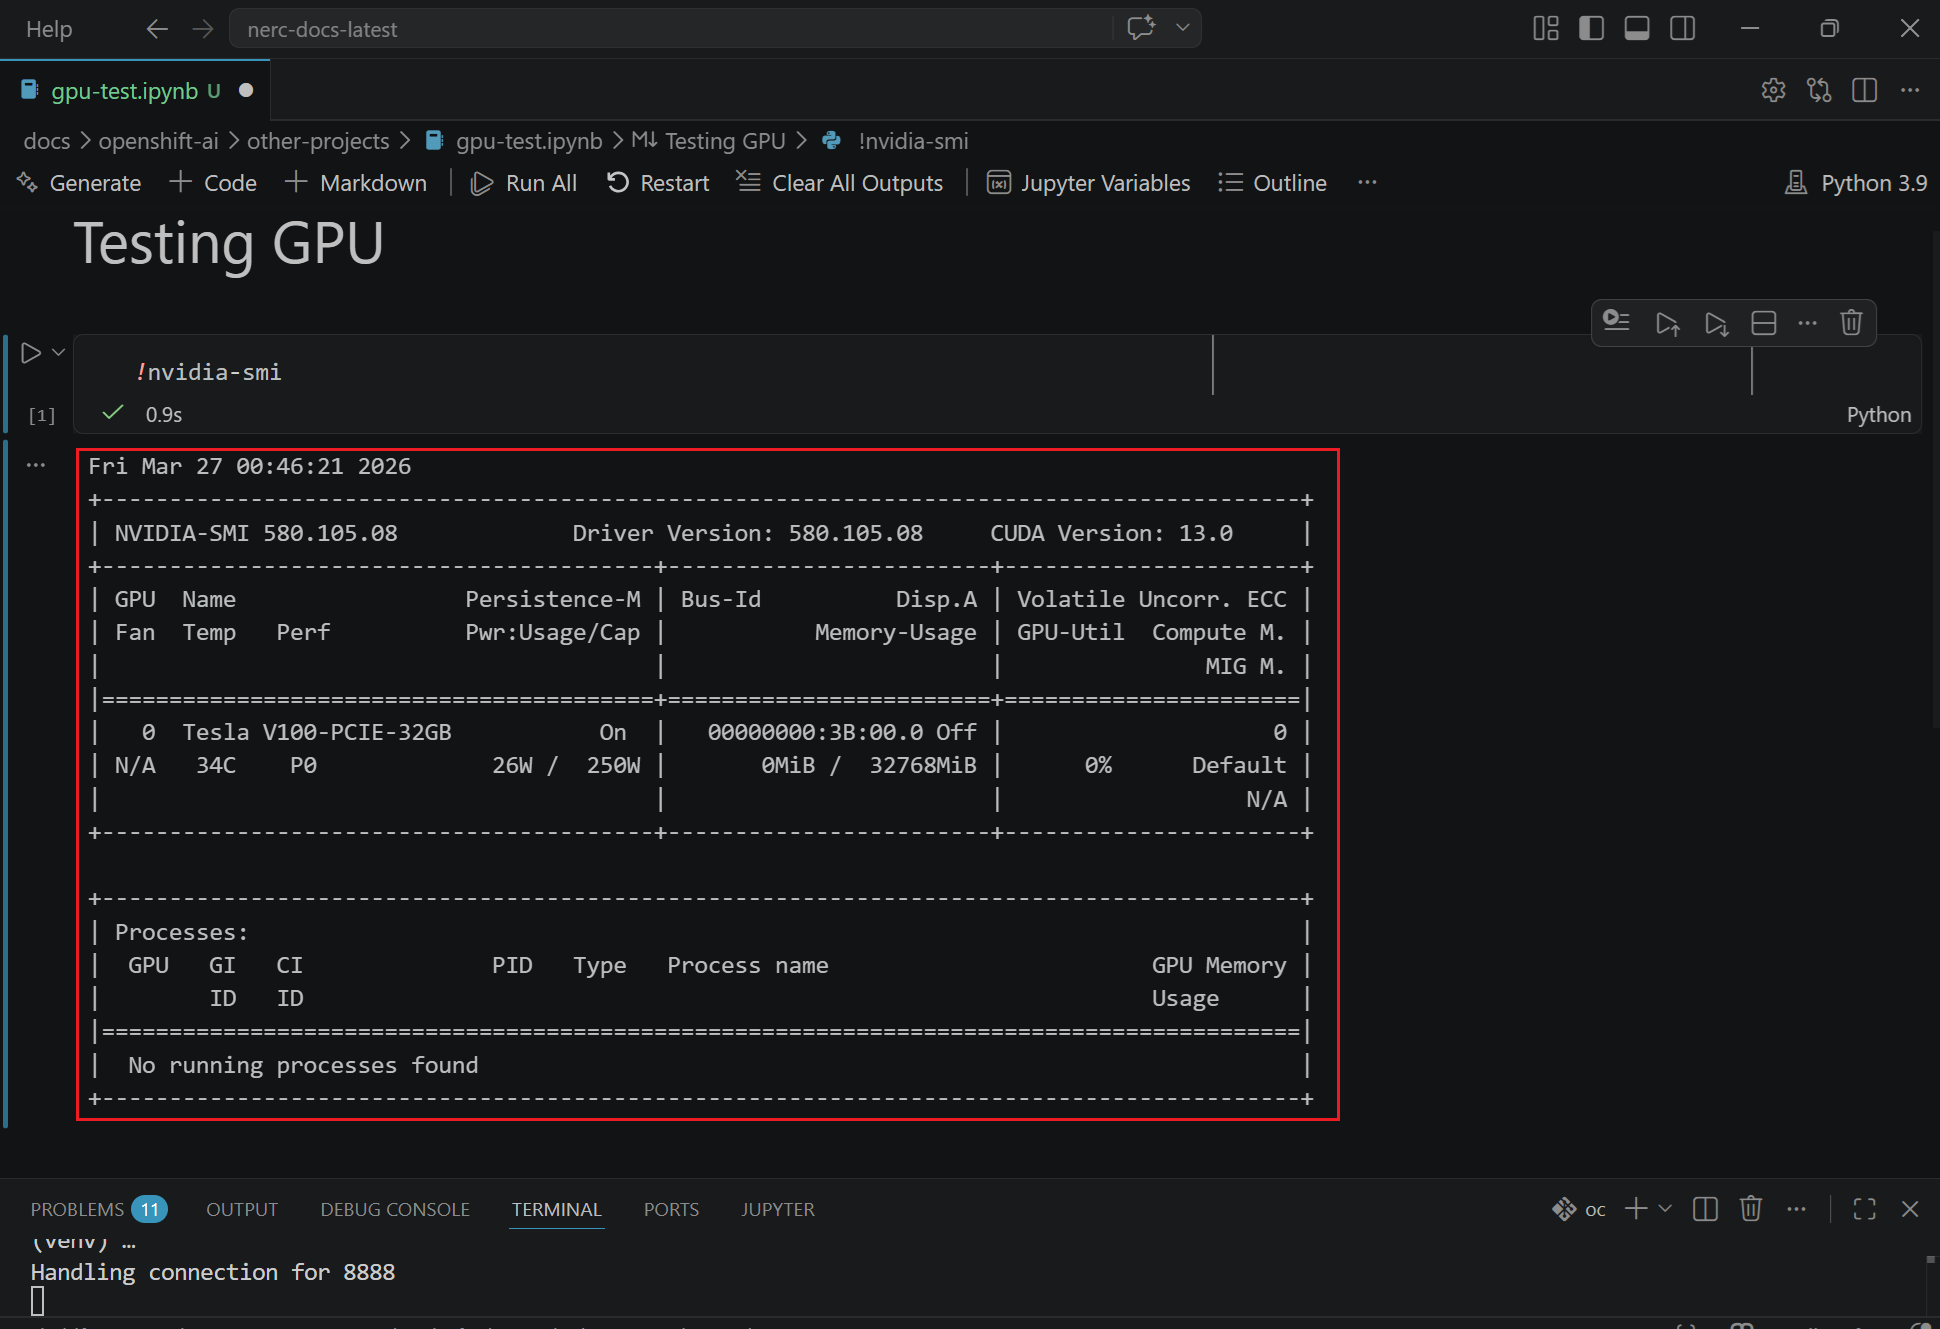Toggle the primary side bar
The height and width of the screenshot is (1329, 1940).
pyautogui.click(x=1591, y=28)
